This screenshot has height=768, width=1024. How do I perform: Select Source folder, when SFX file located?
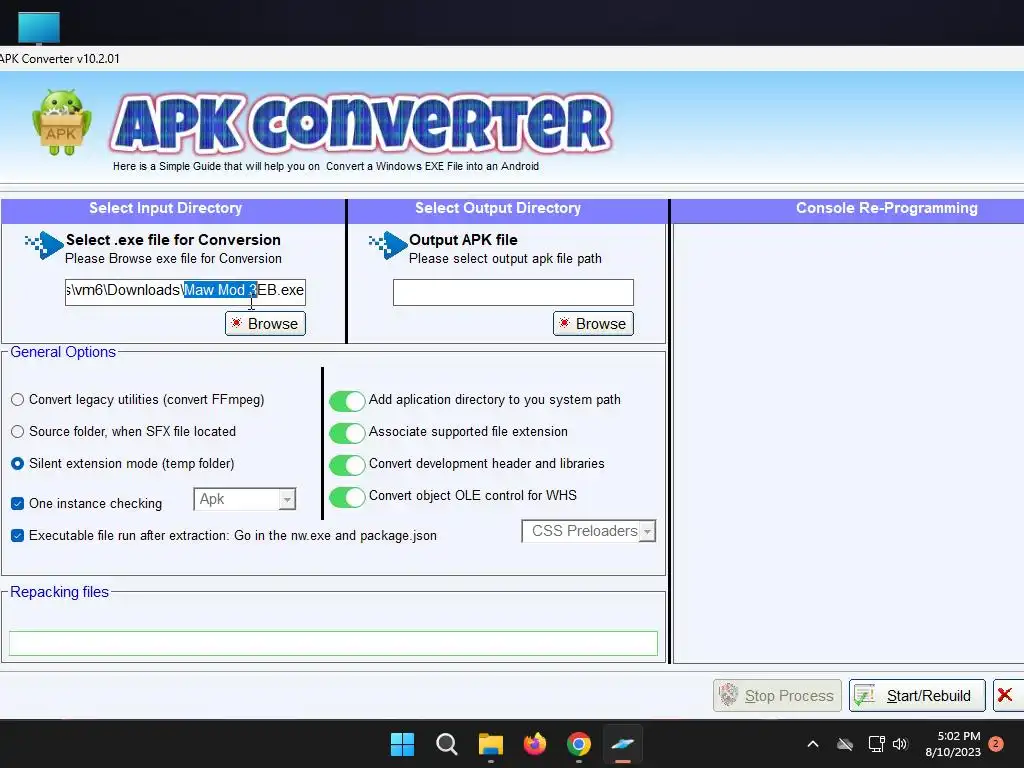[18, 432]
